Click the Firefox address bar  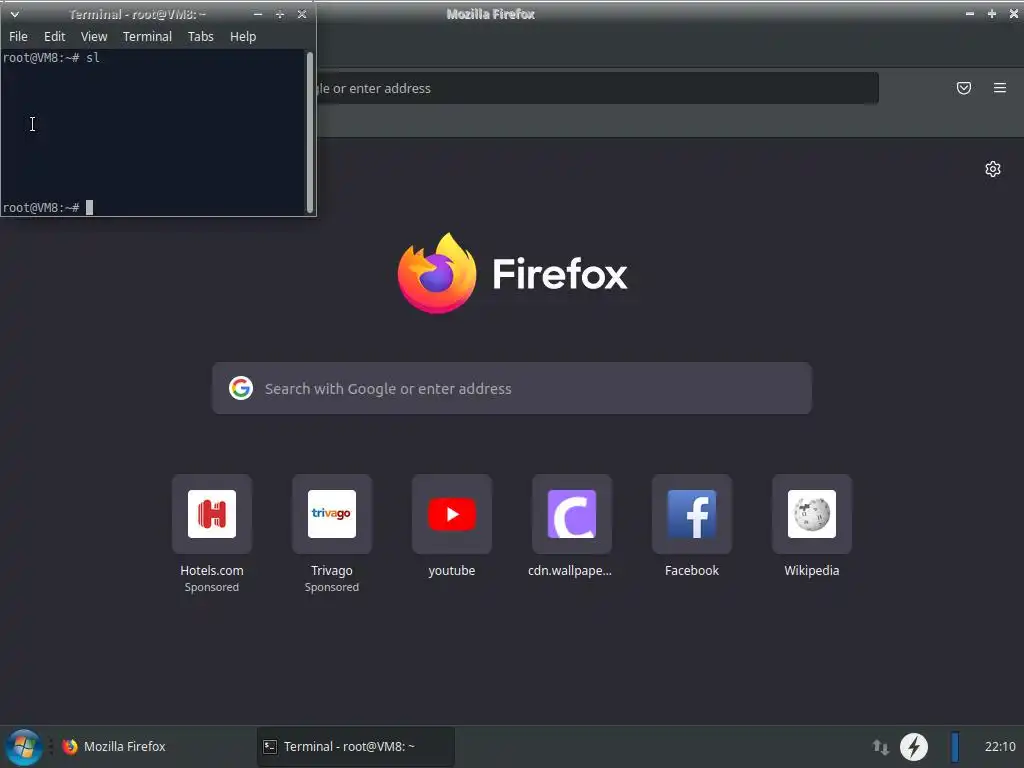coord(598,88)
